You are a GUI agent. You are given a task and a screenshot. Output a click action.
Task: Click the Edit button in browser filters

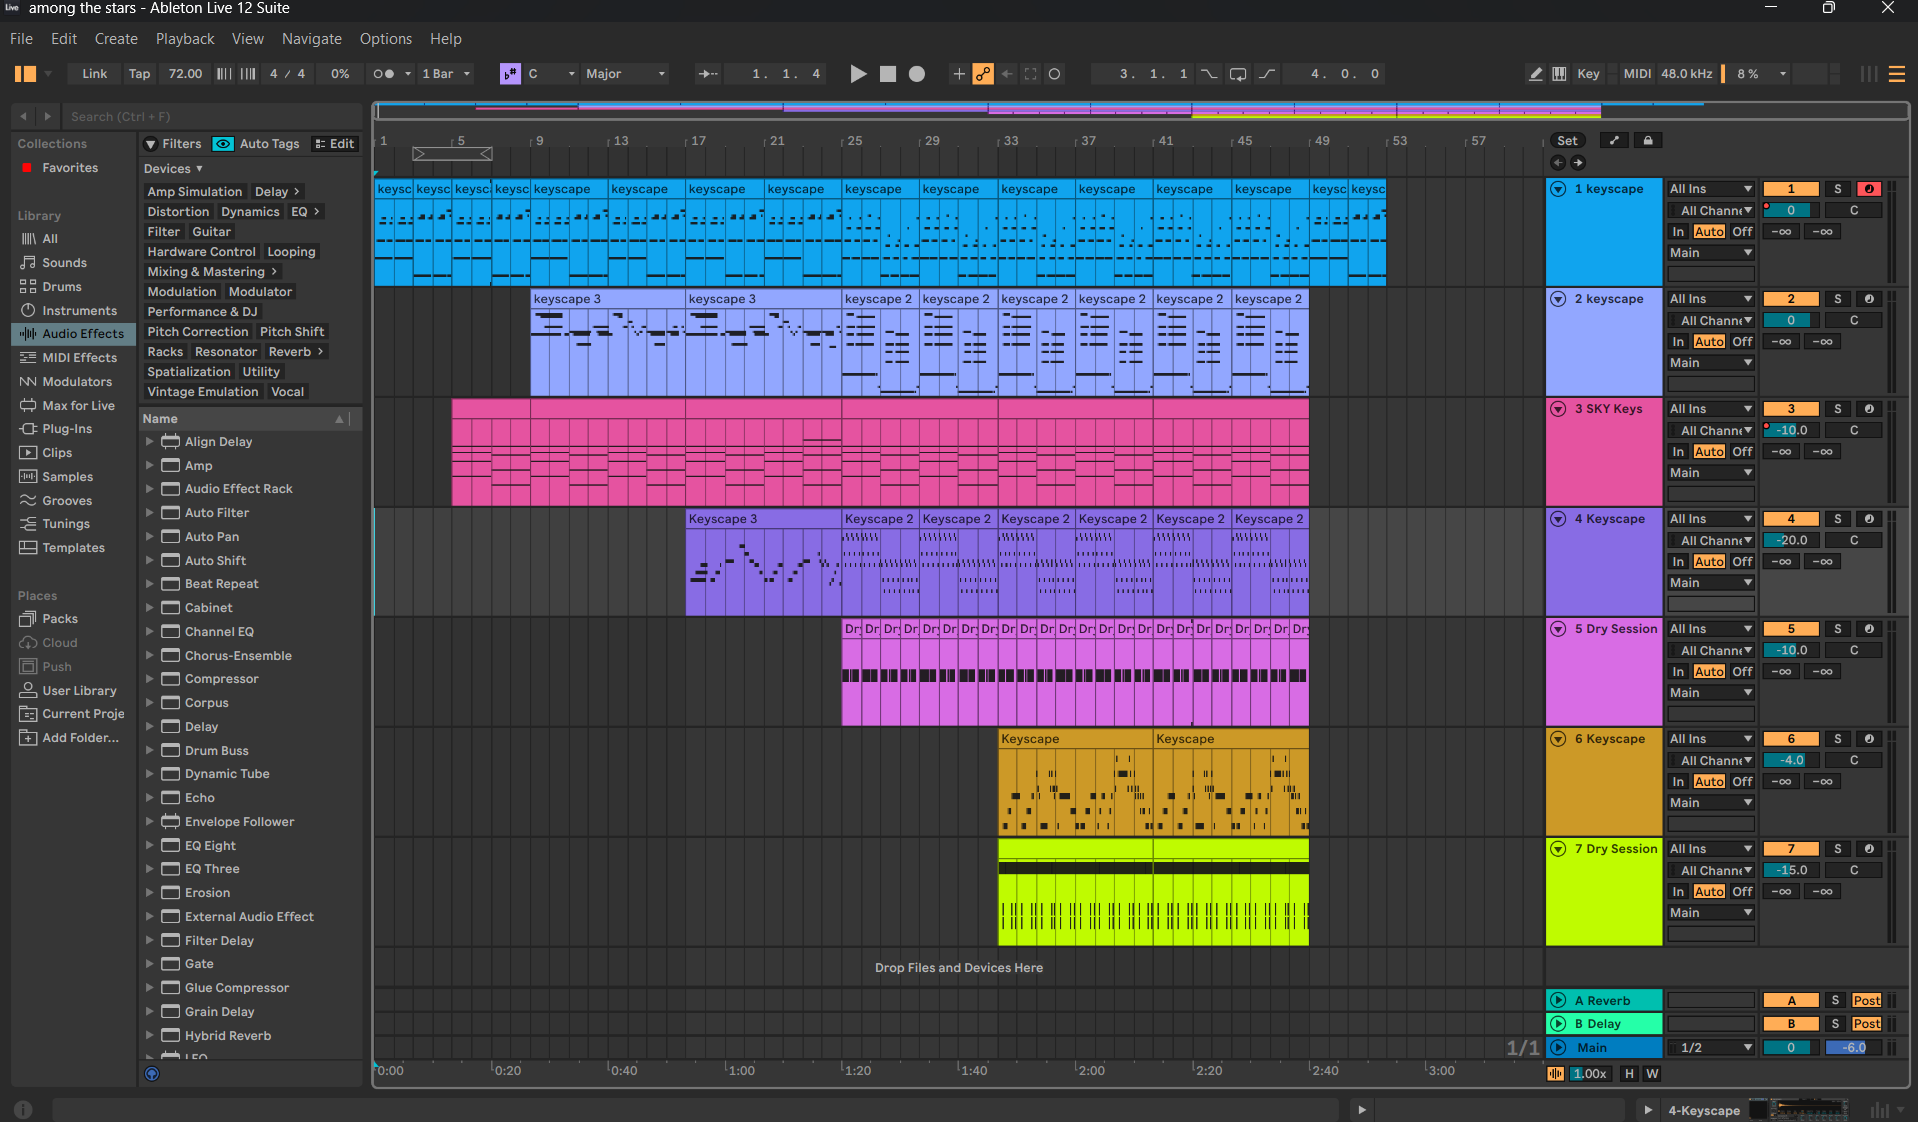coord(335,144)
